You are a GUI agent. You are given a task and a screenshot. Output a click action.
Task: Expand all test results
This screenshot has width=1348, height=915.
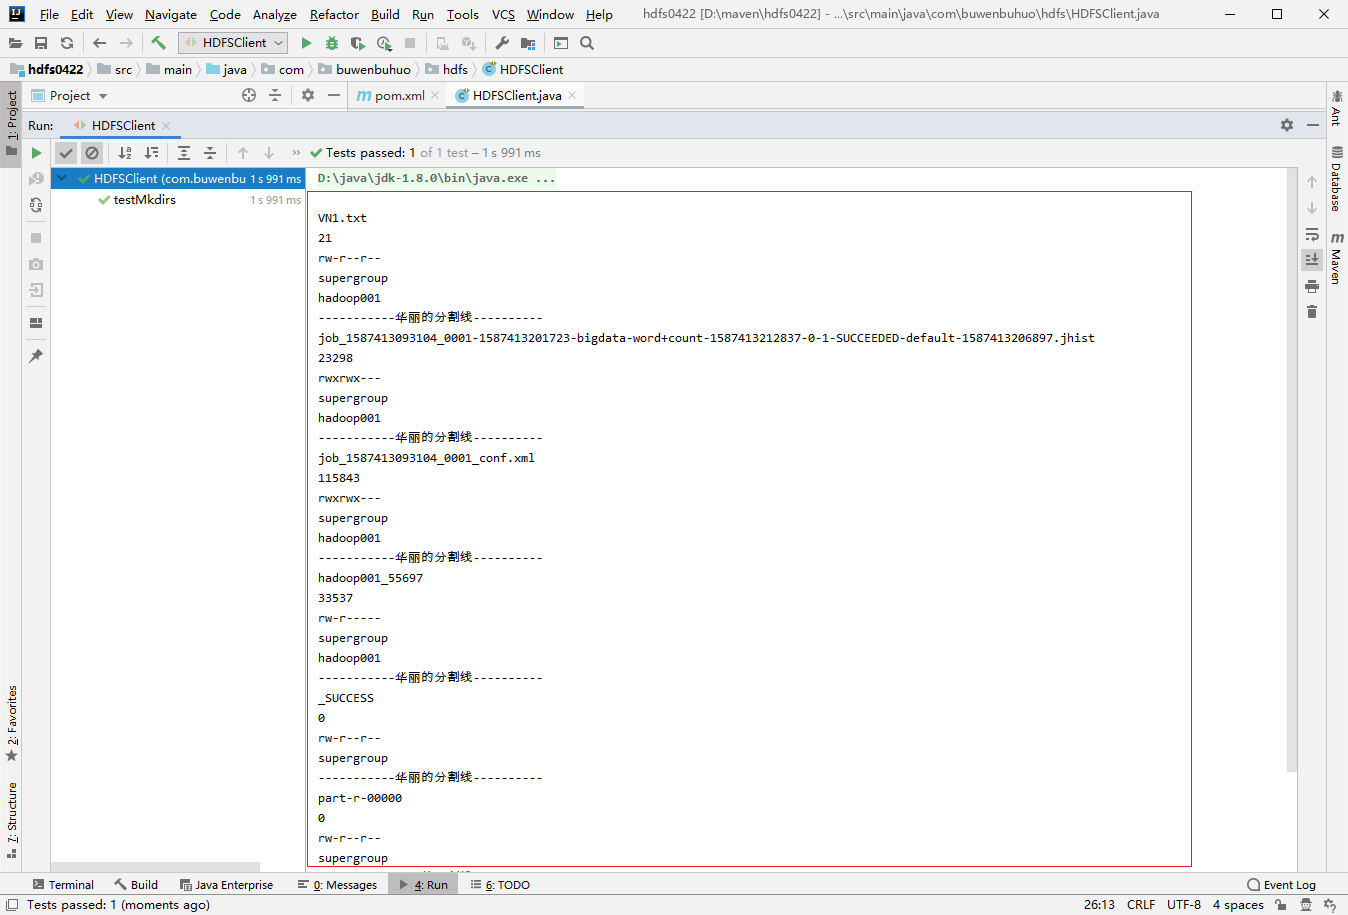(184, 153)
